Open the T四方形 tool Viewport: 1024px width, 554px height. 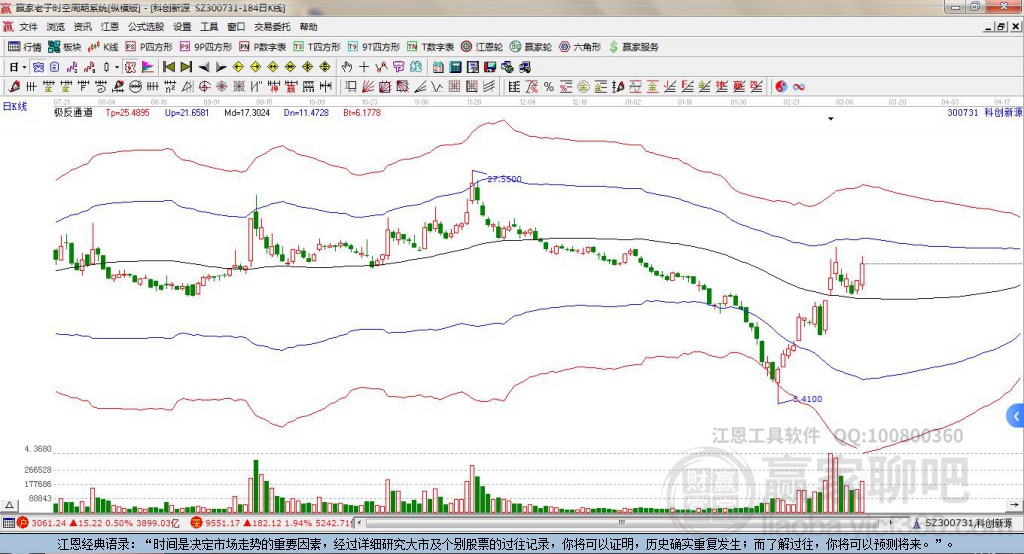317,47
